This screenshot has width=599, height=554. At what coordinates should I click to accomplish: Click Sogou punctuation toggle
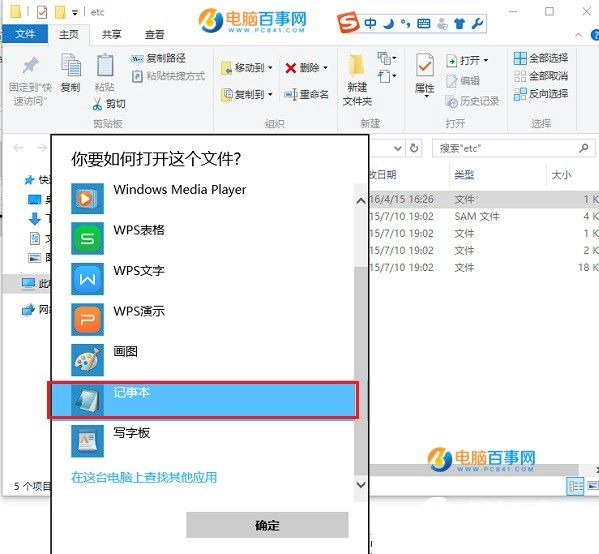[405, 24]
